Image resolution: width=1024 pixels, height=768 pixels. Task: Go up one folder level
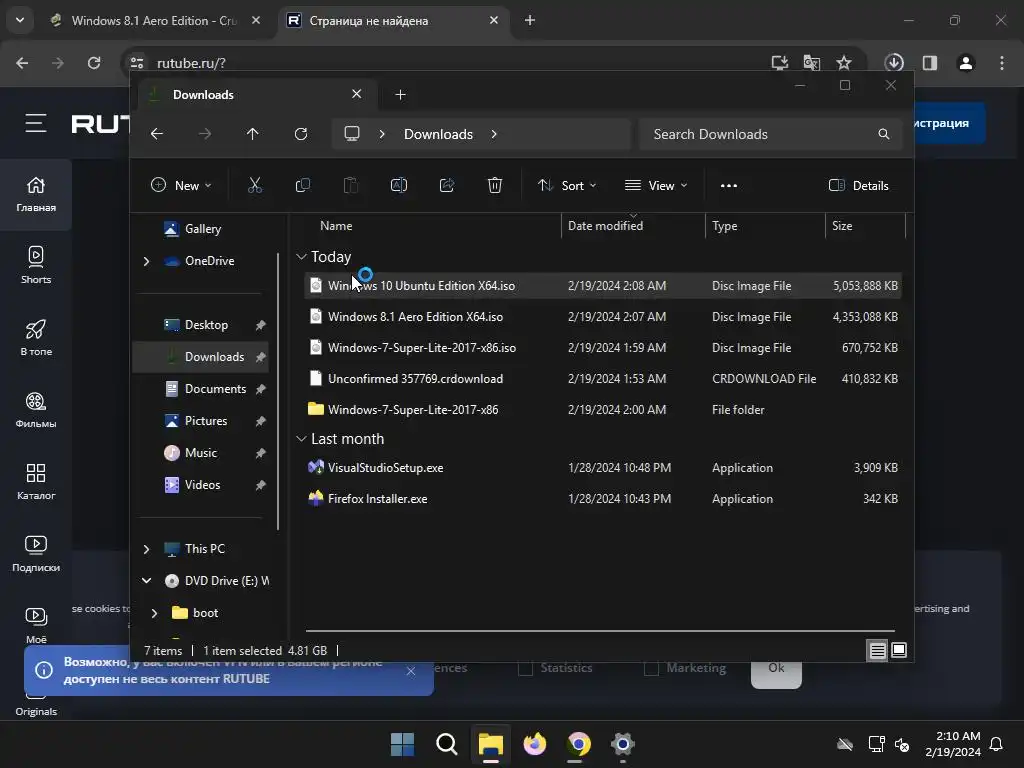(253, 134)
